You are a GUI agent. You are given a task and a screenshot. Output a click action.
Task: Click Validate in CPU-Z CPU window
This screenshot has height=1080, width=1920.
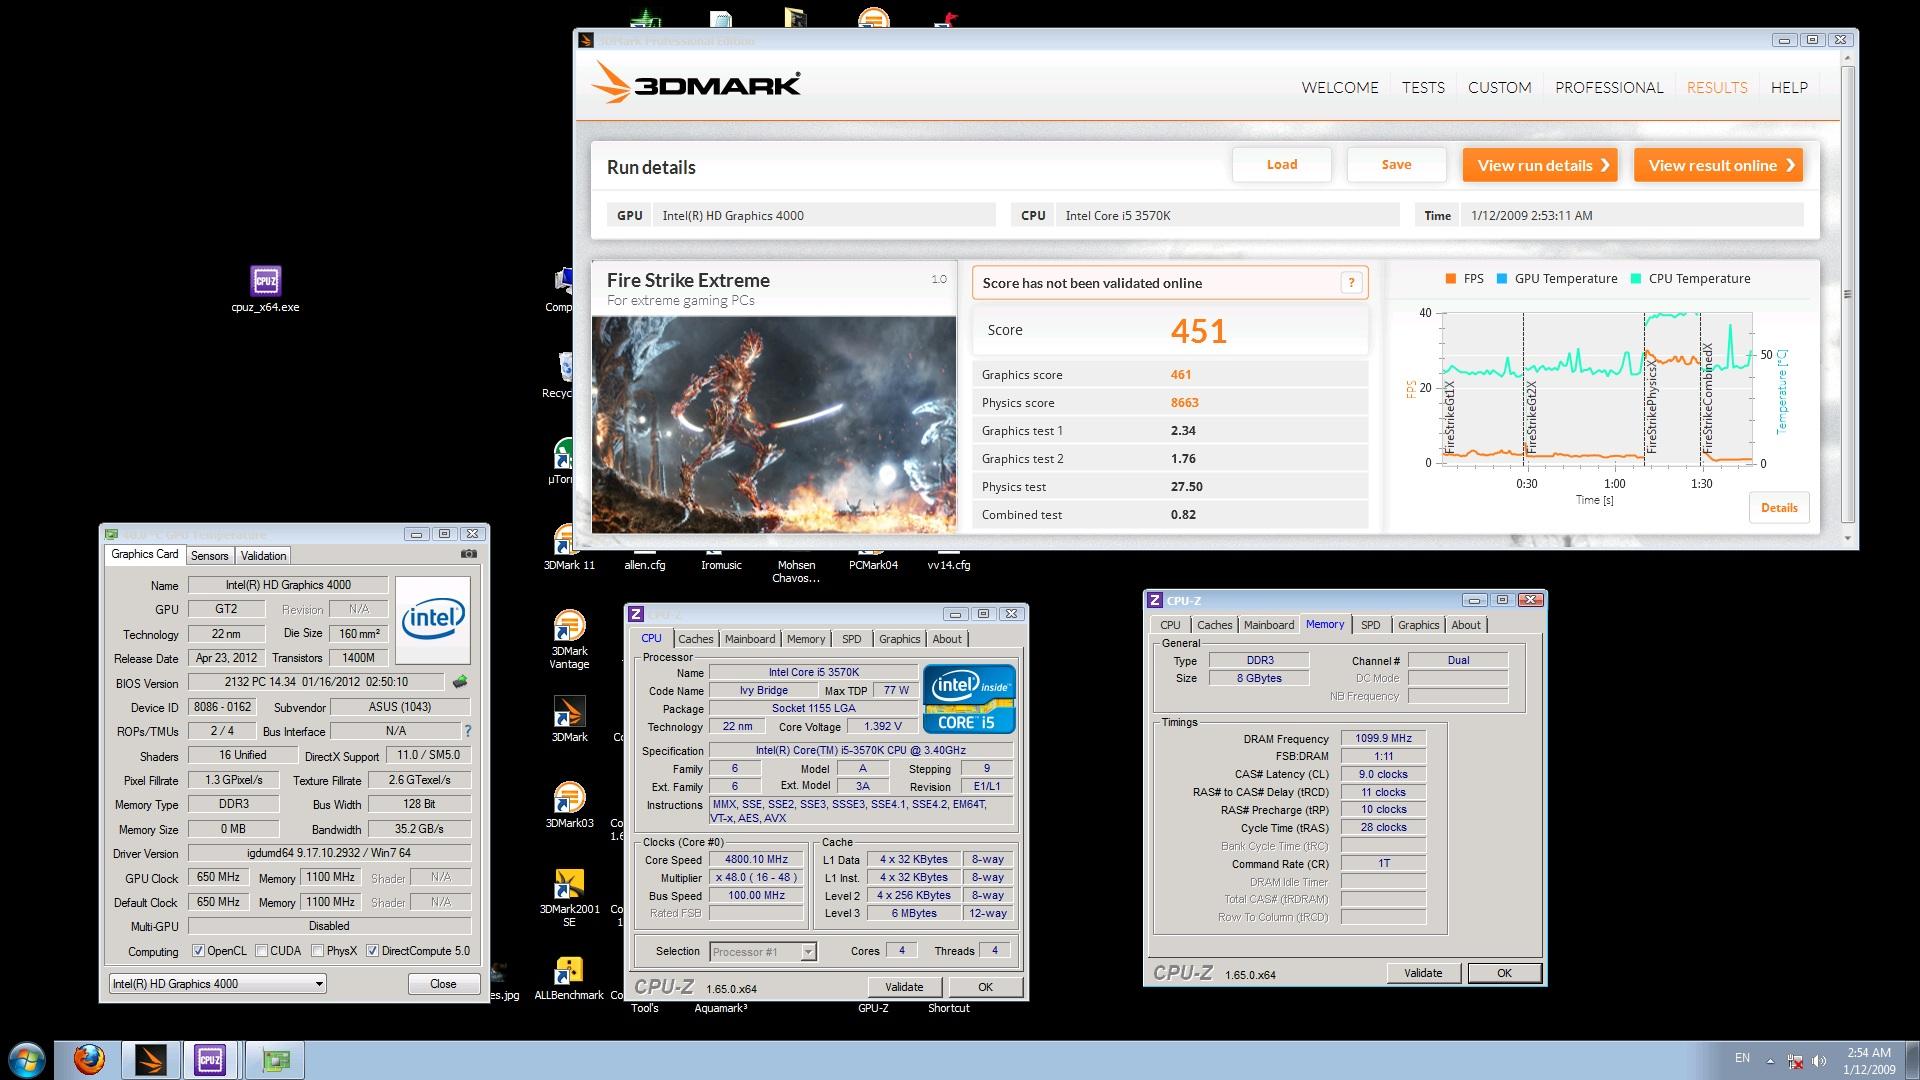tap(904, 987)
